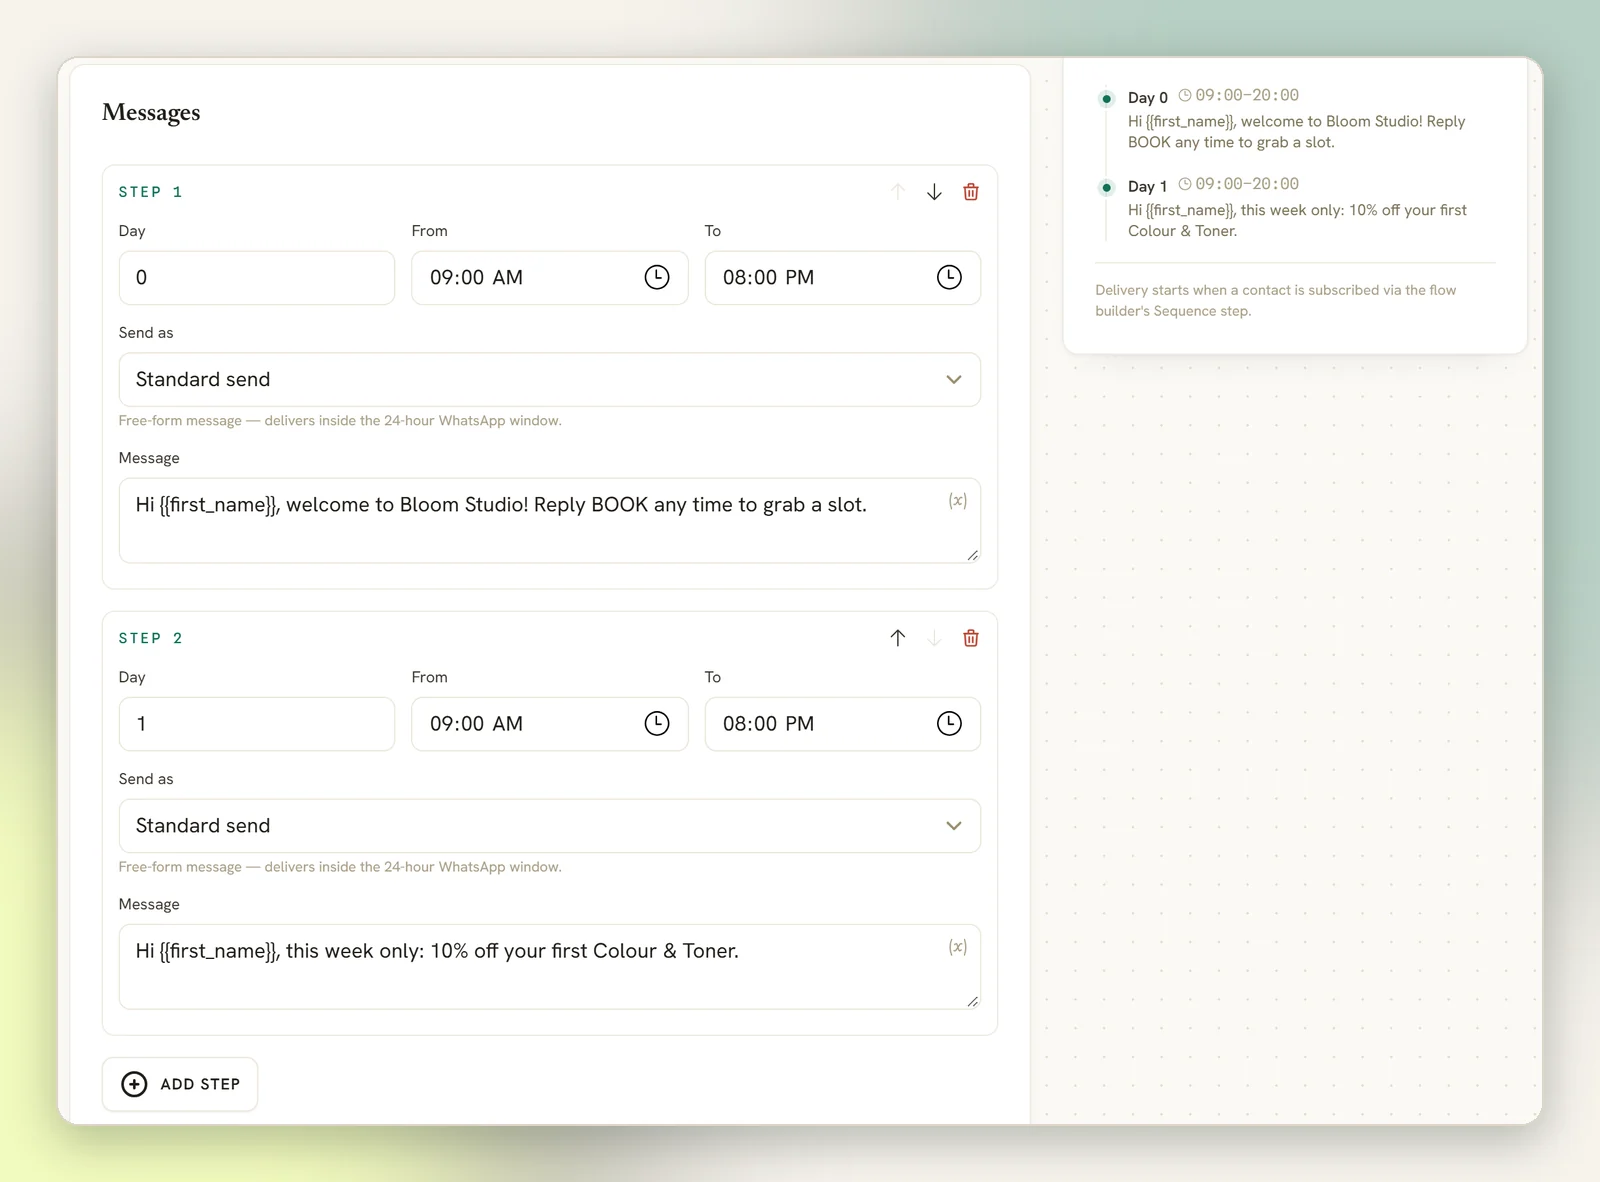Viewport: 1600px width, 1182px height.
Task: Open clock picker for Step 1 To time
Action: point(949,277)
